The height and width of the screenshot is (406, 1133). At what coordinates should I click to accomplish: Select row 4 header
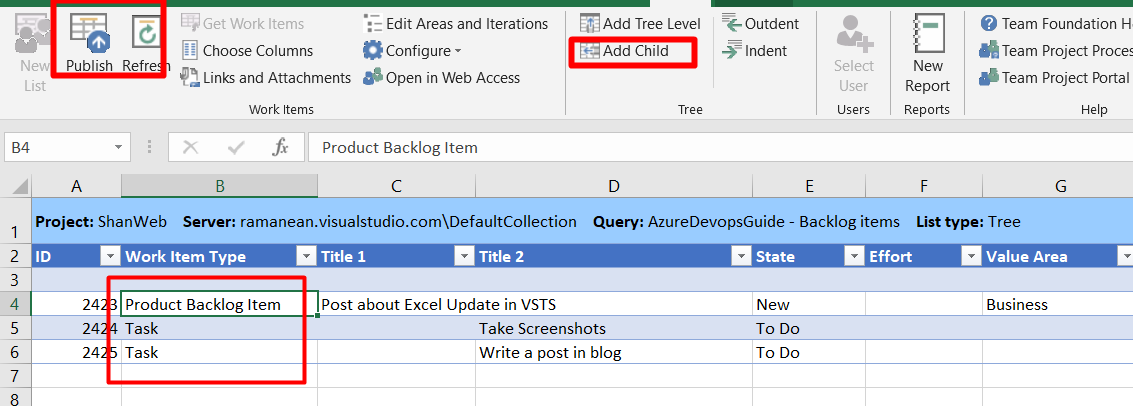pyautogui.click(x=16, y=304)
